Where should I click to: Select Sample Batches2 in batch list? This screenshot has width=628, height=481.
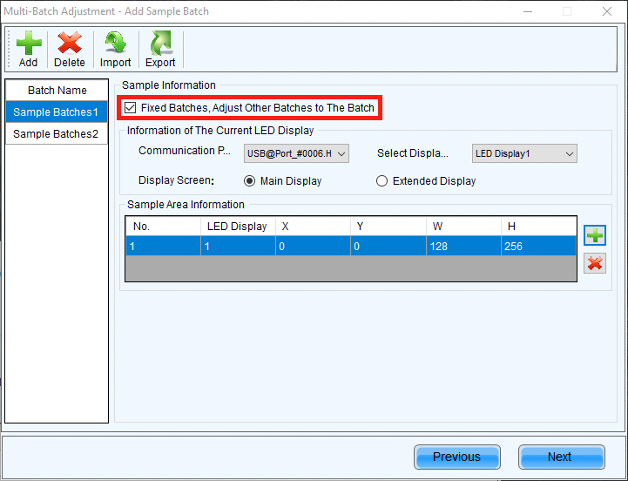click(x=56, y=134)
